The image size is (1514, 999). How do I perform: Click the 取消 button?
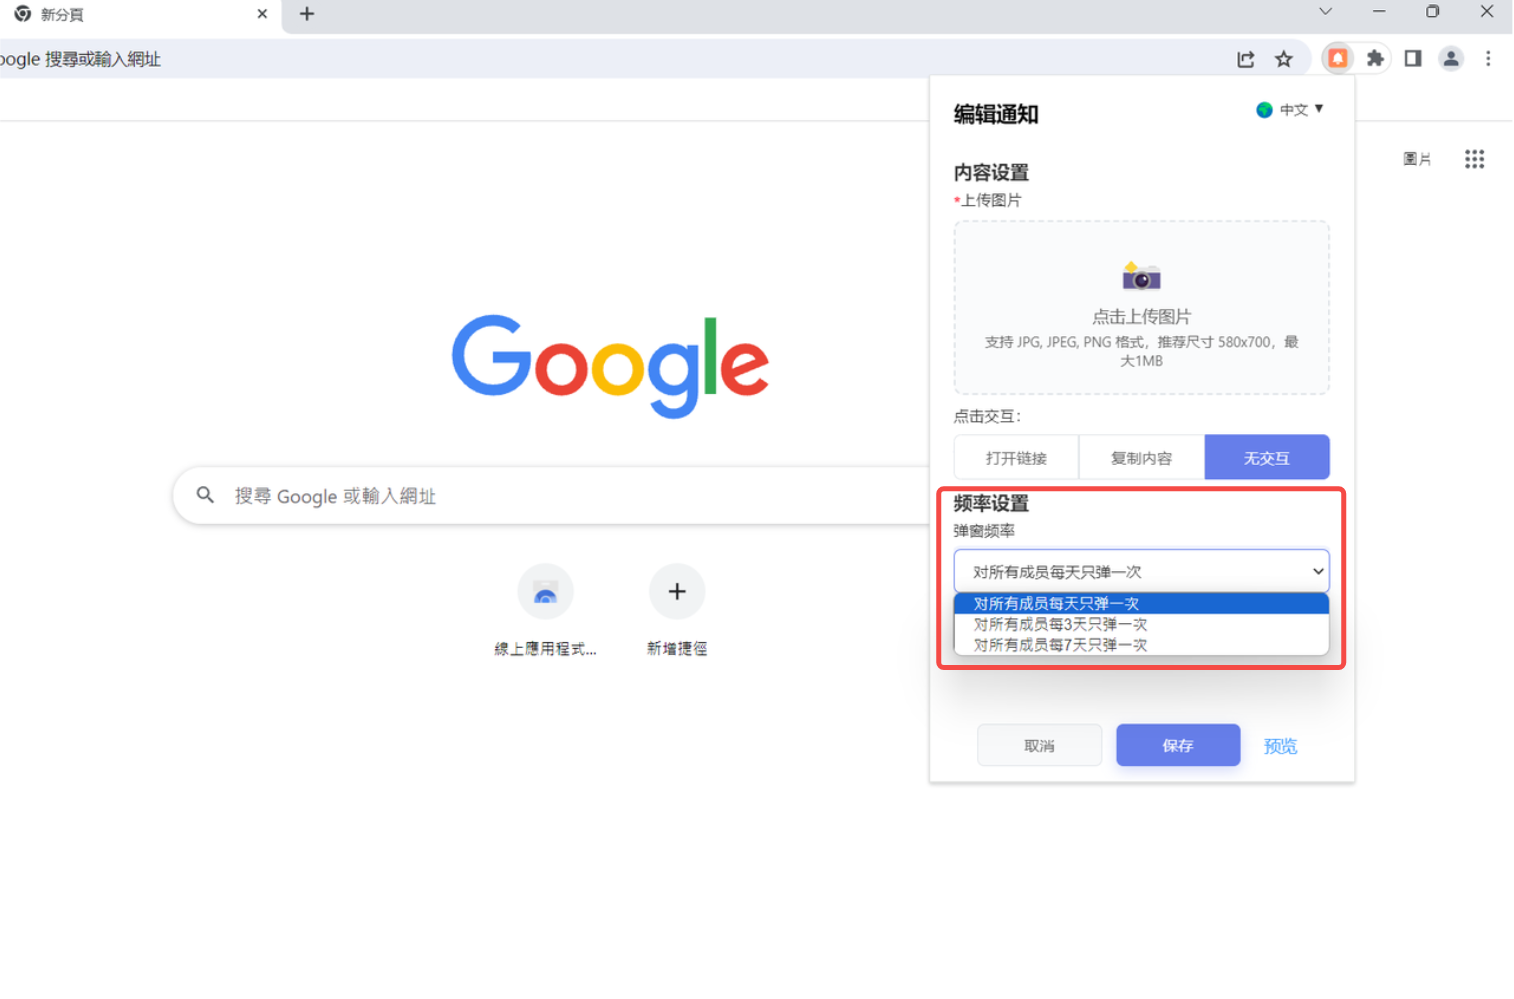(1039, 745)
